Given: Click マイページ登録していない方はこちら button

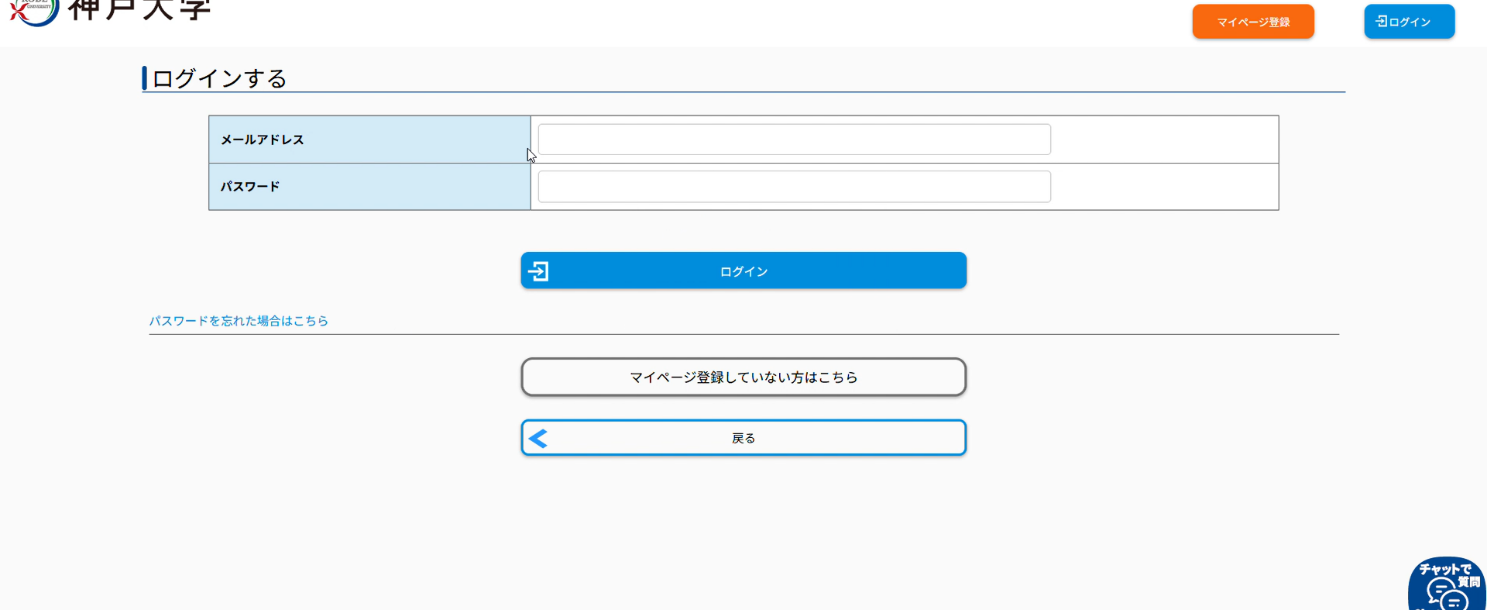Looking at the screenshot, I should [x=743, y=378].
